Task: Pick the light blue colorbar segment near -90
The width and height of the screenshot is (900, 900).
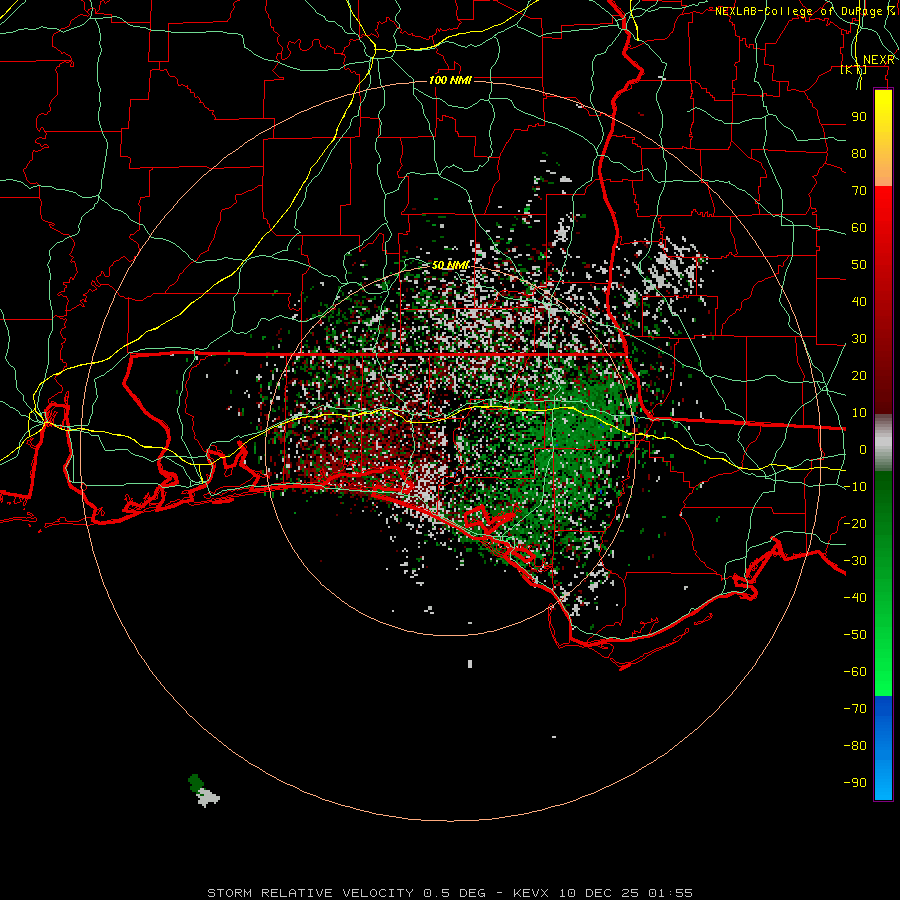Action: point(883,781)
